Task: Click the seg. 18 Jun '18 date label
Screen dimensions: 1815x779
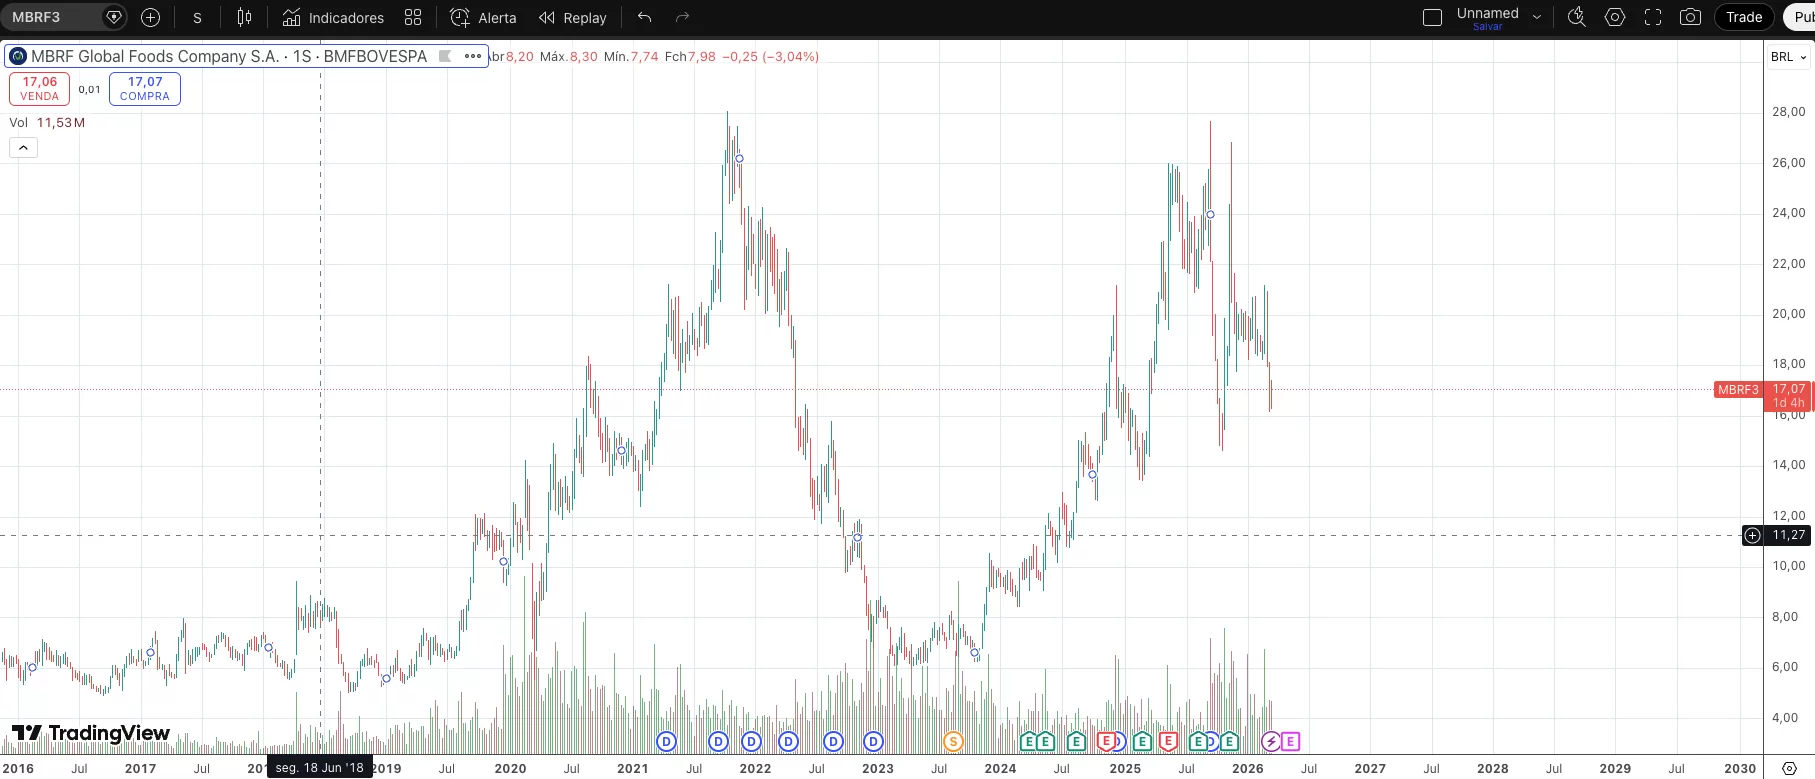Action: (320, 768)
